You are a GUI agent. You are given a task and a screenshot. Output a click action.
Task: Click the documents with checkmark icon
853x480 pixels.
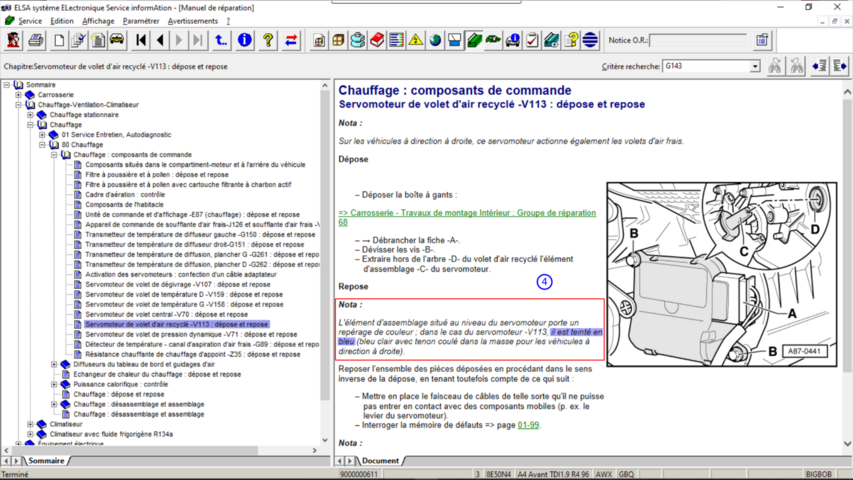click(78, 40)
